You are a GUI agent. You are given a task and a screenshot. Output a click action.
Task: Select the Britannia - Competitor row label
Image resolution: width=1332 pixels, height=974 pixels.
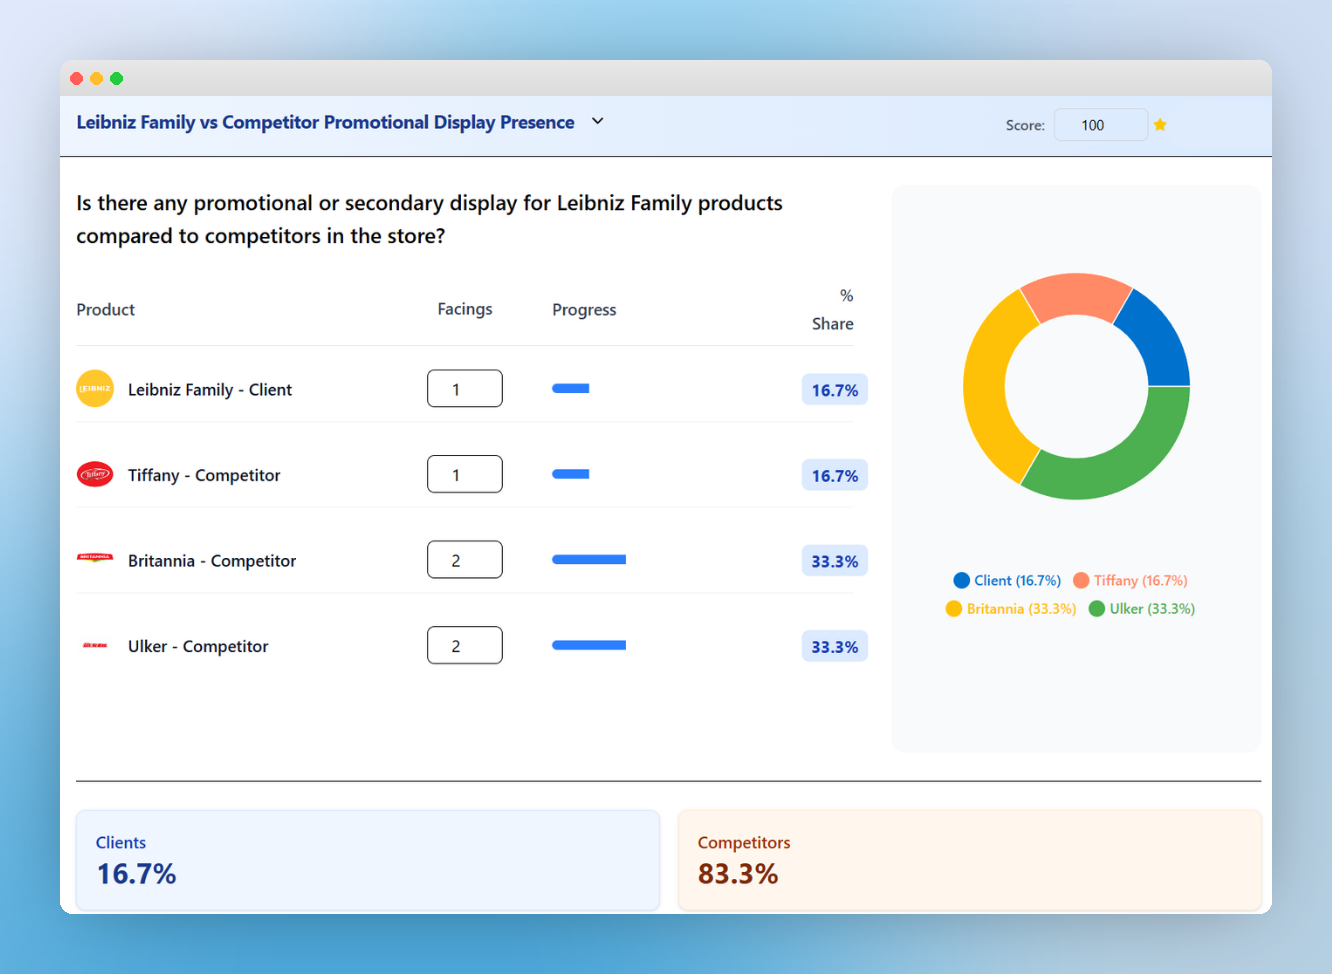pyautogui.click(x=212, y=561)
